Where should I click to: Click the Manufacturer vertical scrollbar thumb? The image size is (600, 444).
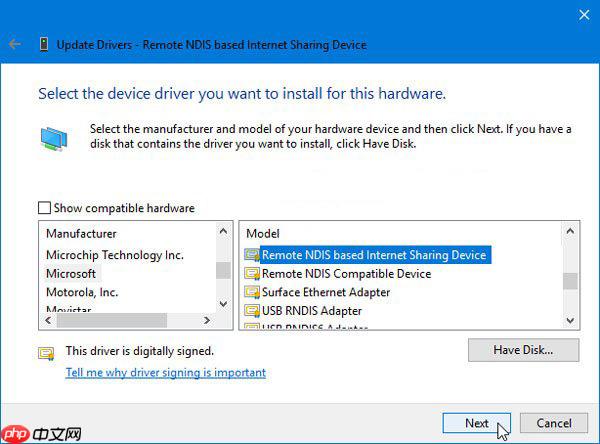click(x=223, y=271)
